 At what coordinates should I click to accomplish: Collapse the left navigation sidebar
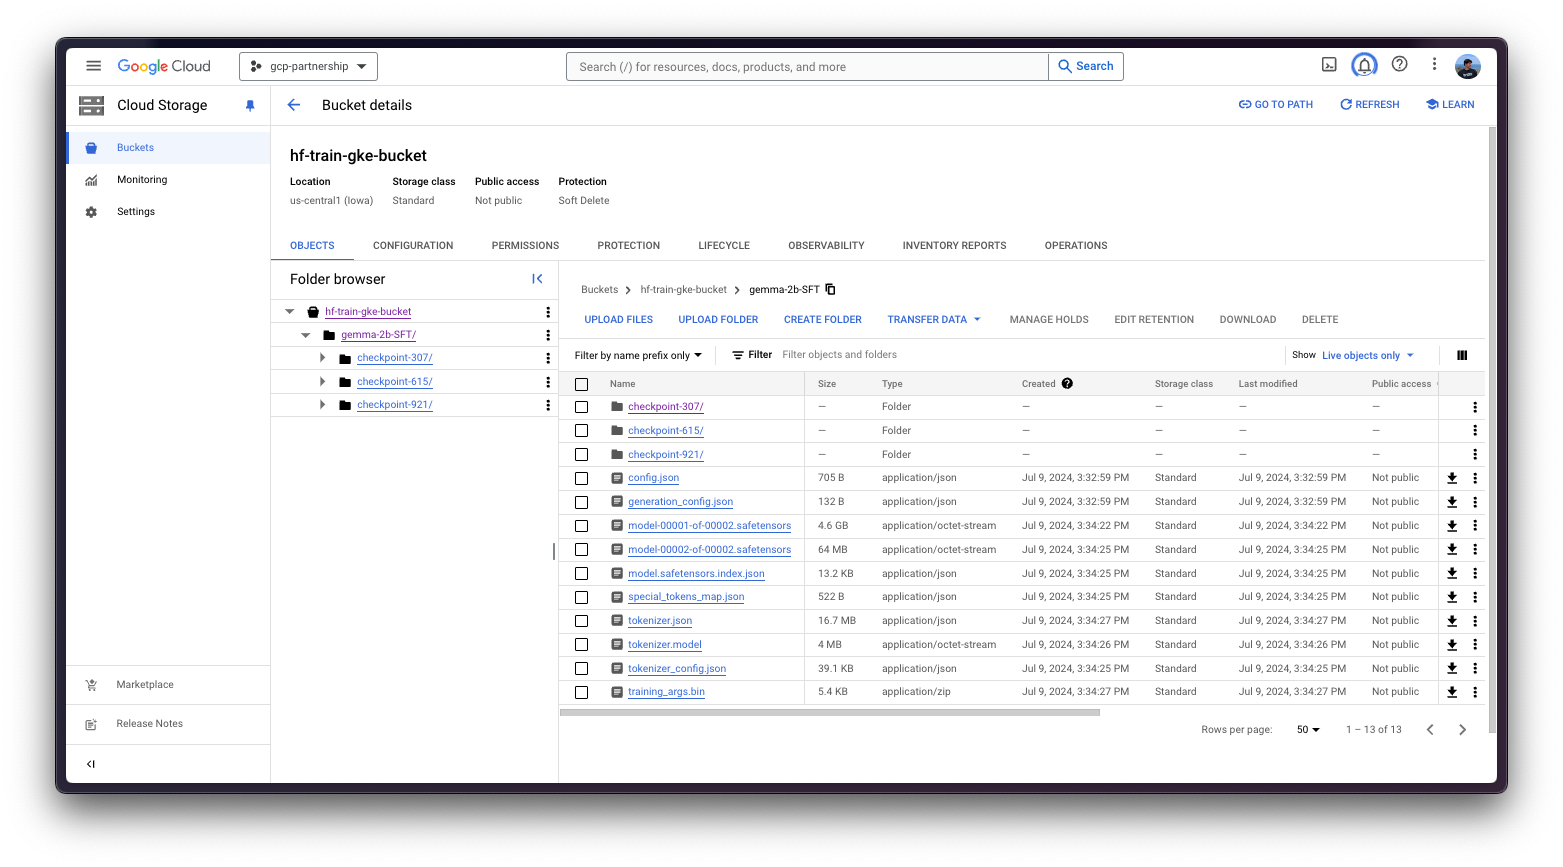tap(91, 764)
